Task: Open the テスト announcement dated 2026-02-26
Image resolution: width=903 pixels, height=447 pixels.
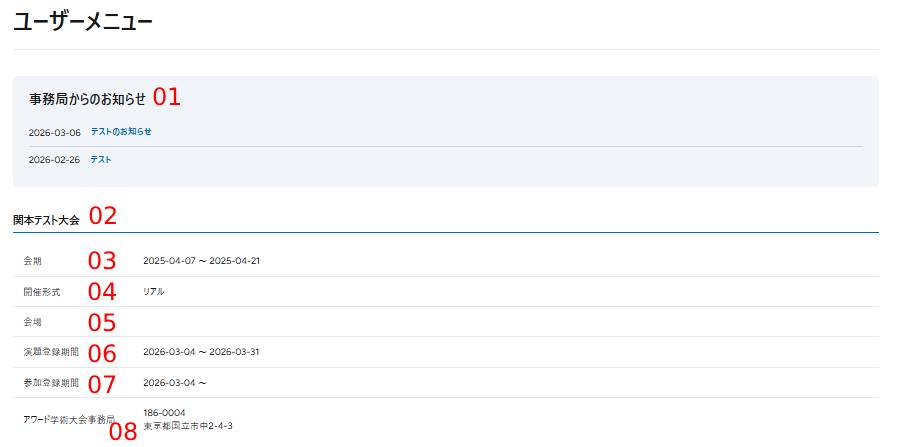Action: 101,160
